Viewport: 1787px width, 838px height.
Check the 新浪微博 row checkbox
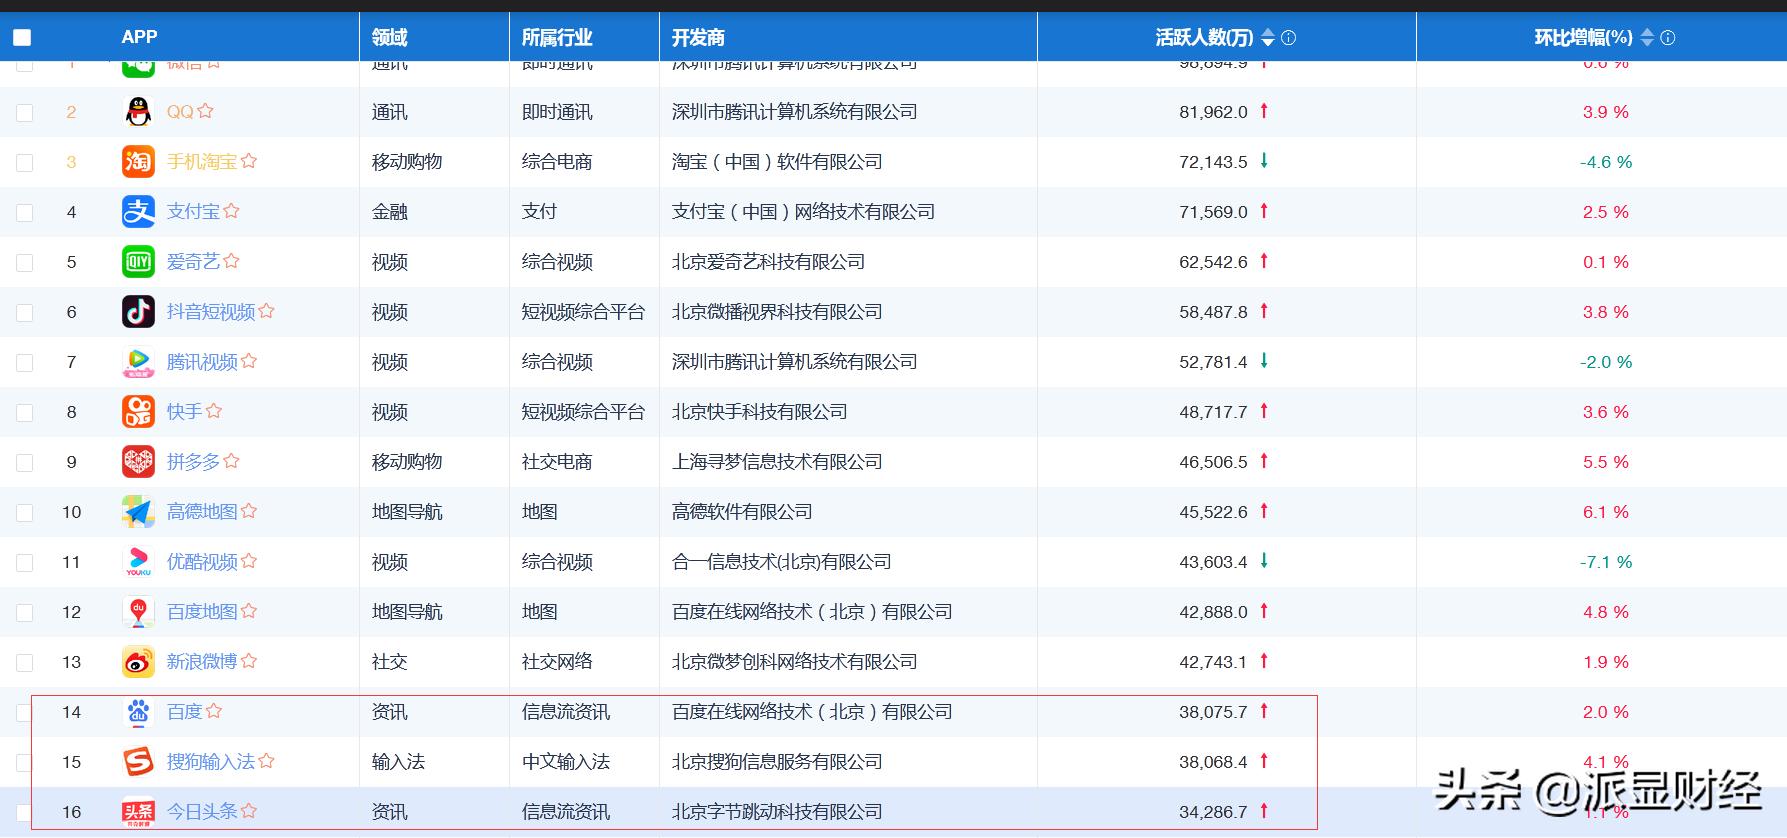click(25, 662)
